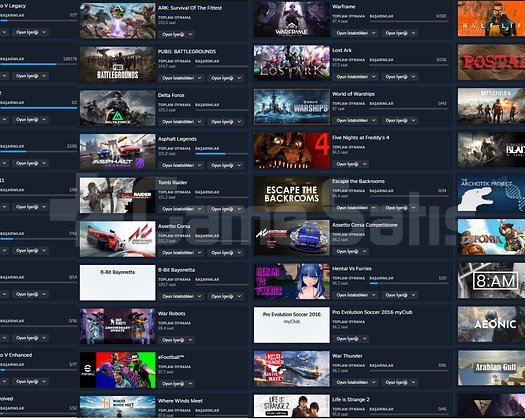Click the 8-Bit Bayonetta placeholder image
Image resolution: width=525 pixels, height=420 pixels.
[118, 283]
